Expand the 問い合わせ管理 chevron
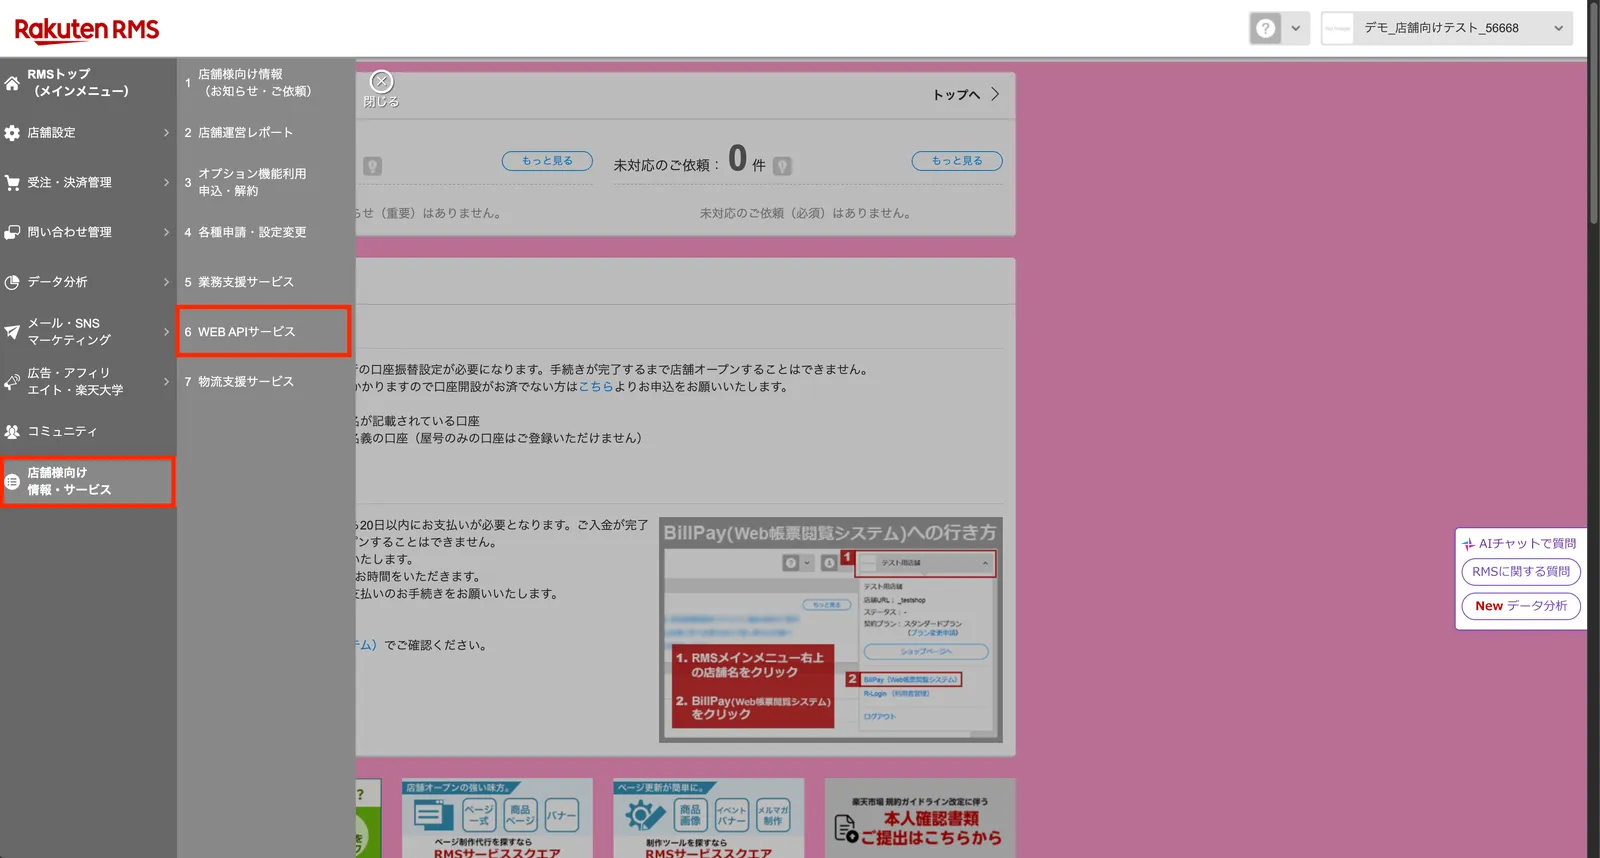 point(166,232)
